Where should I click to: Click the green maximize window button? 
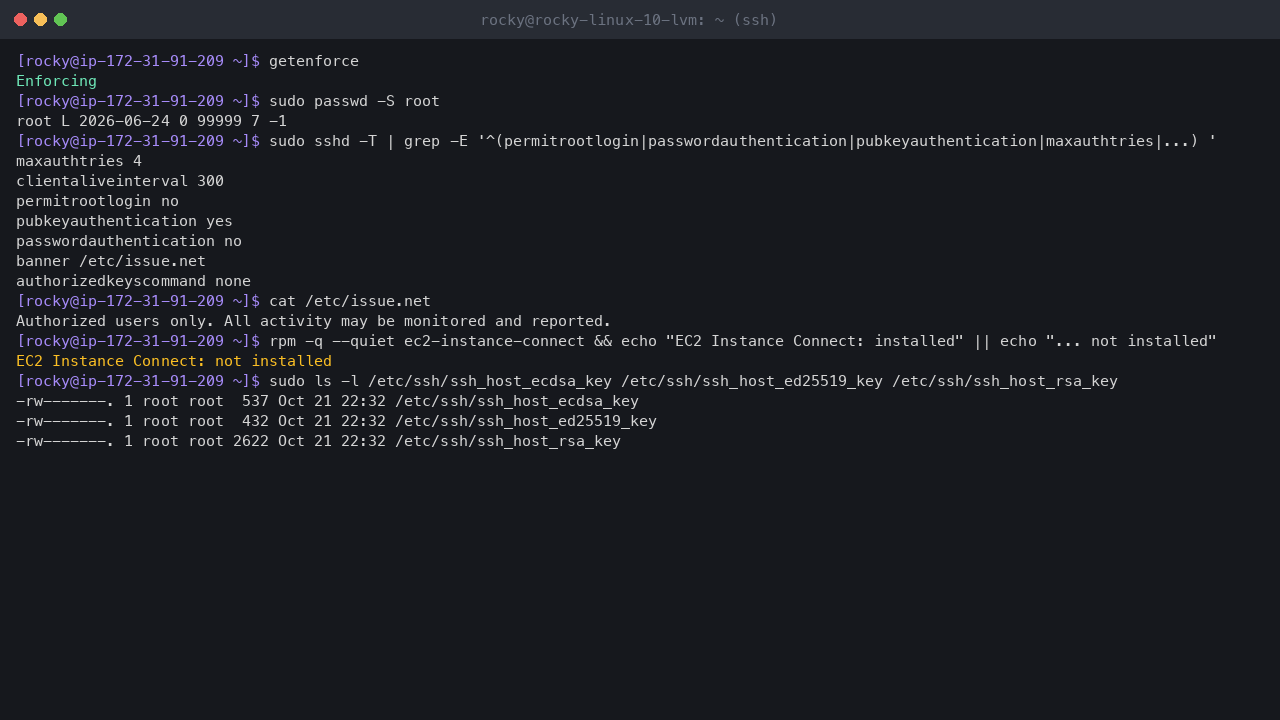60,19
